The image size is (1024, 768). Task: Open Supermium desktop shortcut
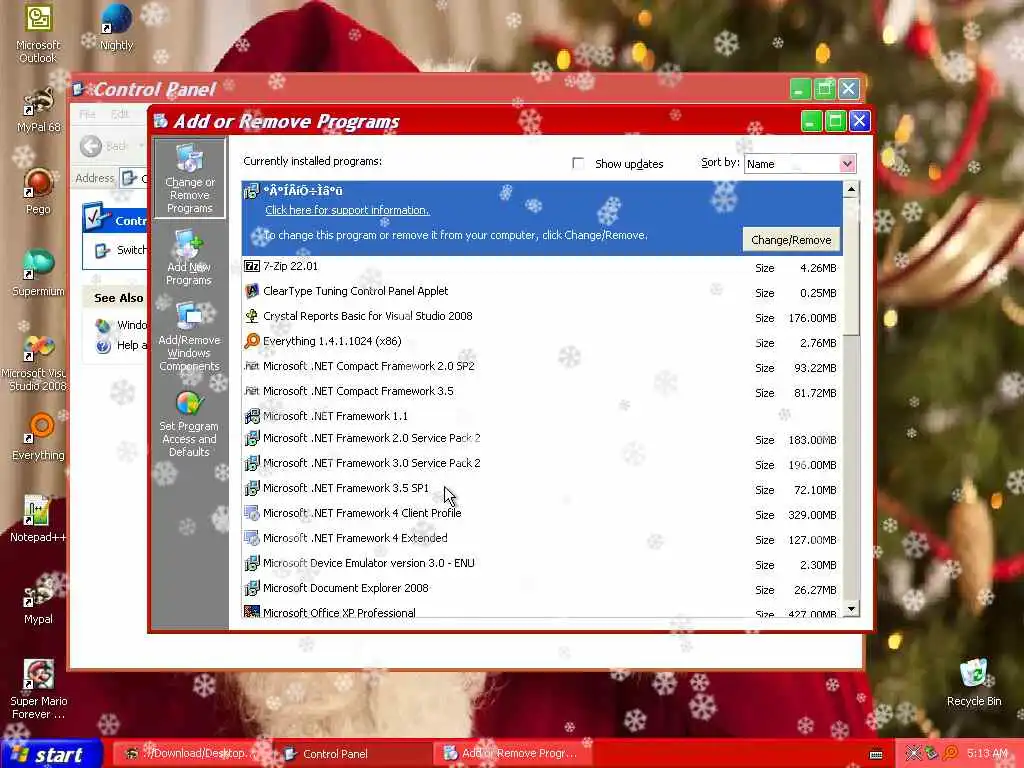[x=38, y=273]
